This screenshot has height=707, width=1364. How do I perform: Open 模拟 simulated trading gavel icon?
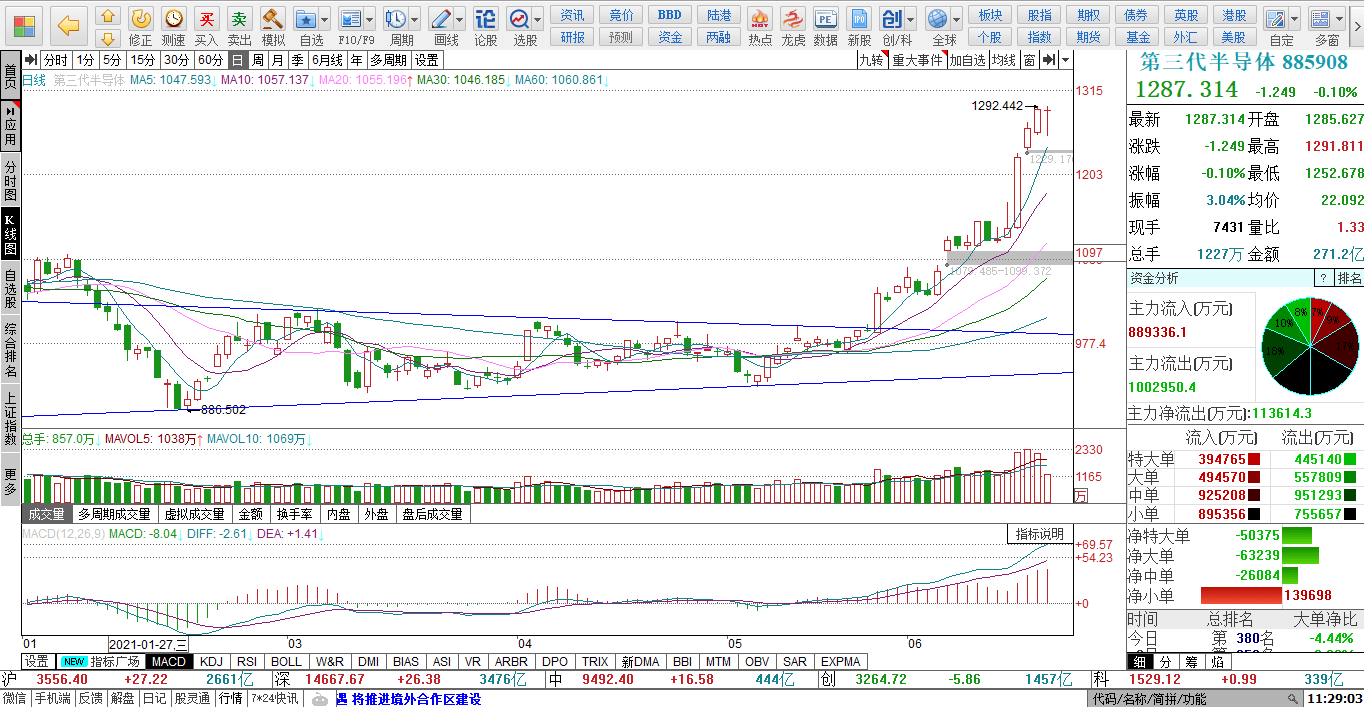point(273,19)
